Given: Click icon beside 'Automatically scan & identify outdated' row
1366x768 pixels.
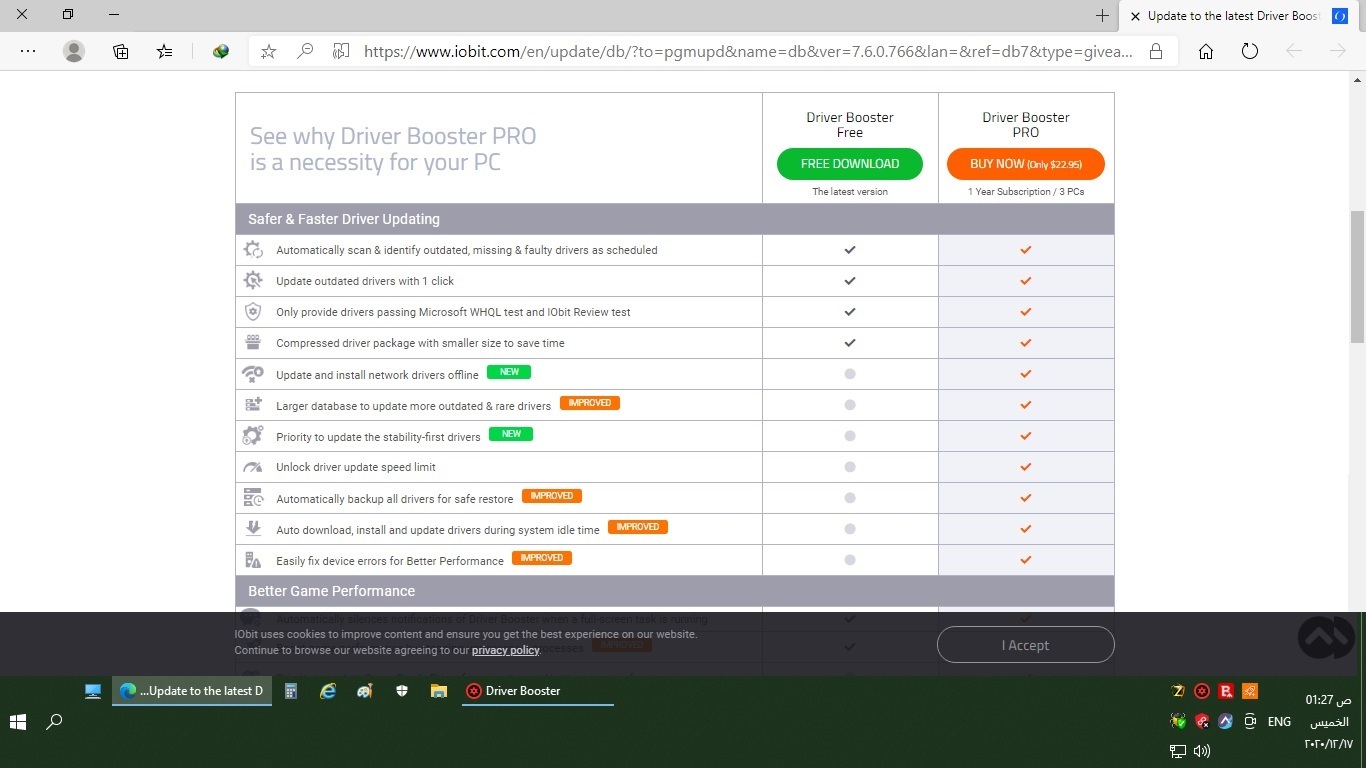Looking at the screenshot, I should 253,250.
